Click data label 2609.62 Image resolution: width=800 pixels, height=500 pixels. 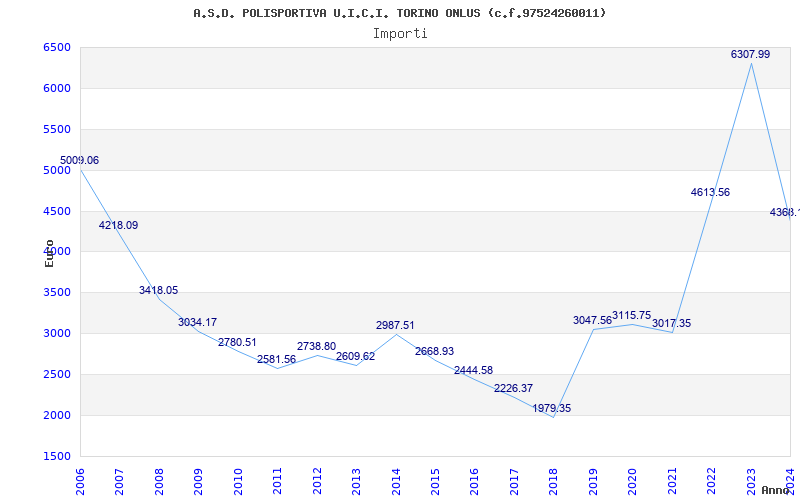pyautogui.click(x=356, y=356)
